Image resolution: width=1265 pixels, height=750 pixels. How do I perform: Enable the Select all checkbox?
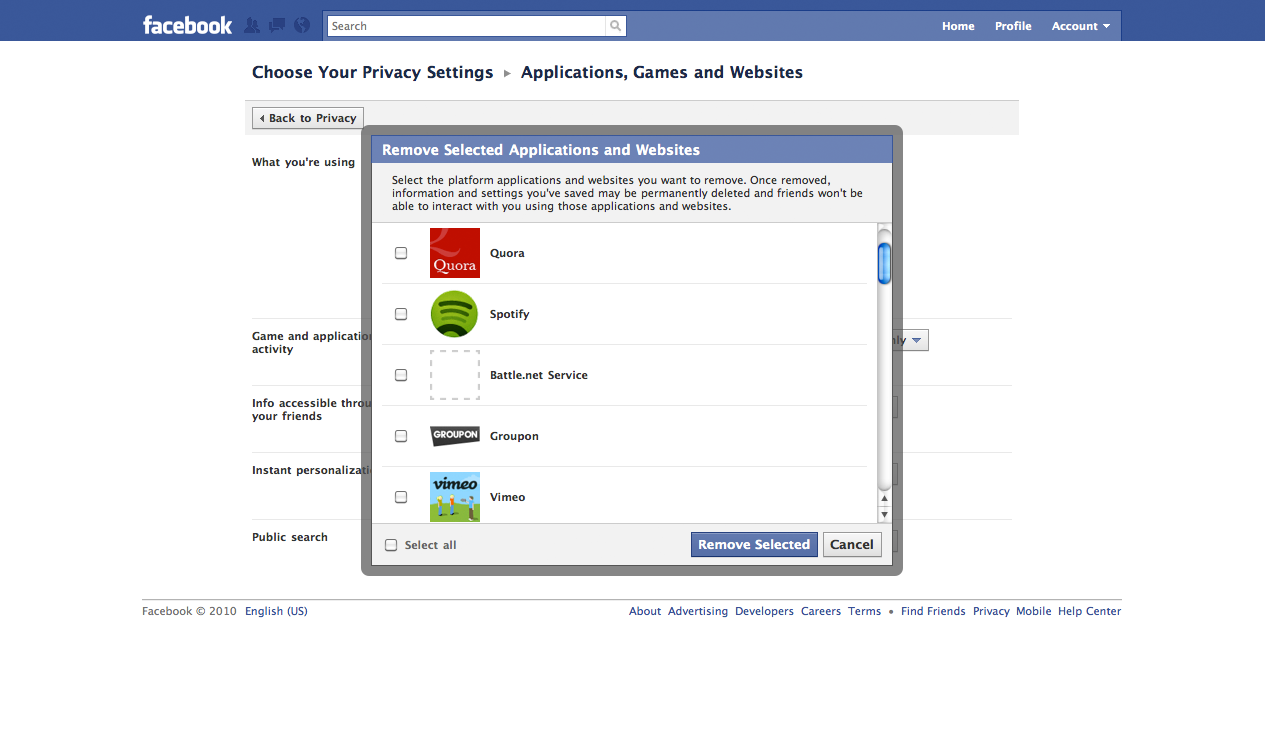tap(391, 545)
